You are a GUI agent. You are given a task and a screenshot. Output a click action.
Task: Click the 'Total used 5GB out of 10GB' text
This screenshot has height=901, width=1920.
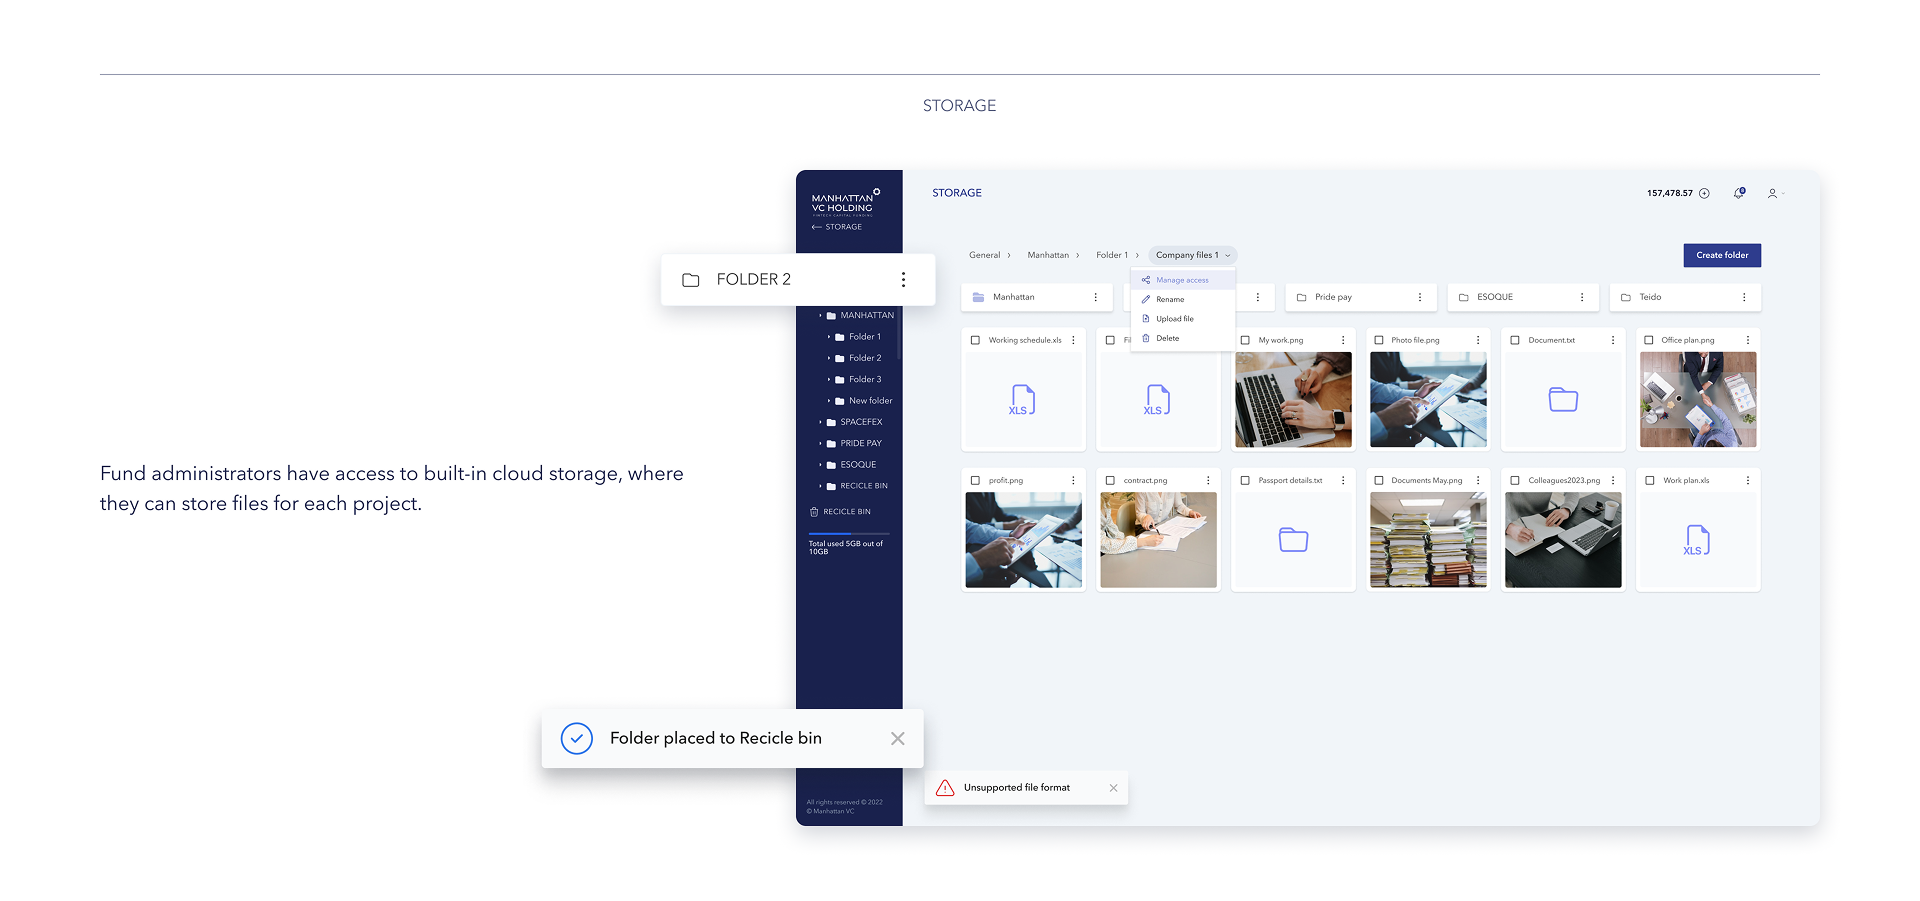tap(846, 548)
